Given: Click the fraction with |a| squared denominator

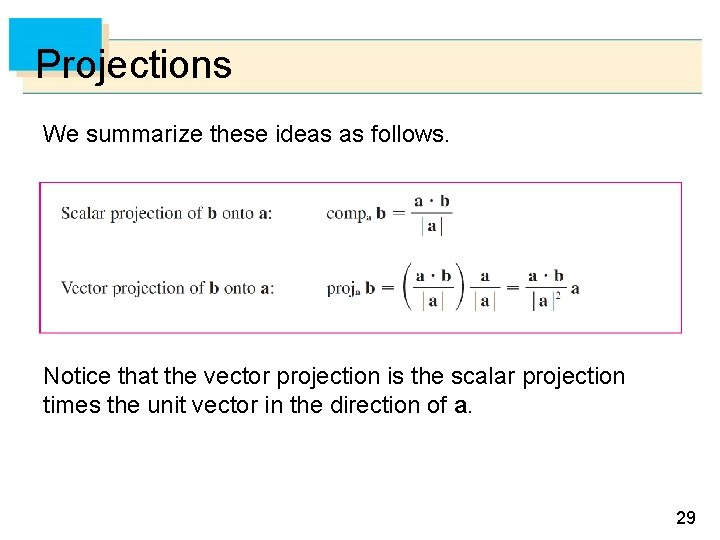Looking at the screenshot, I should coord(545,287).
